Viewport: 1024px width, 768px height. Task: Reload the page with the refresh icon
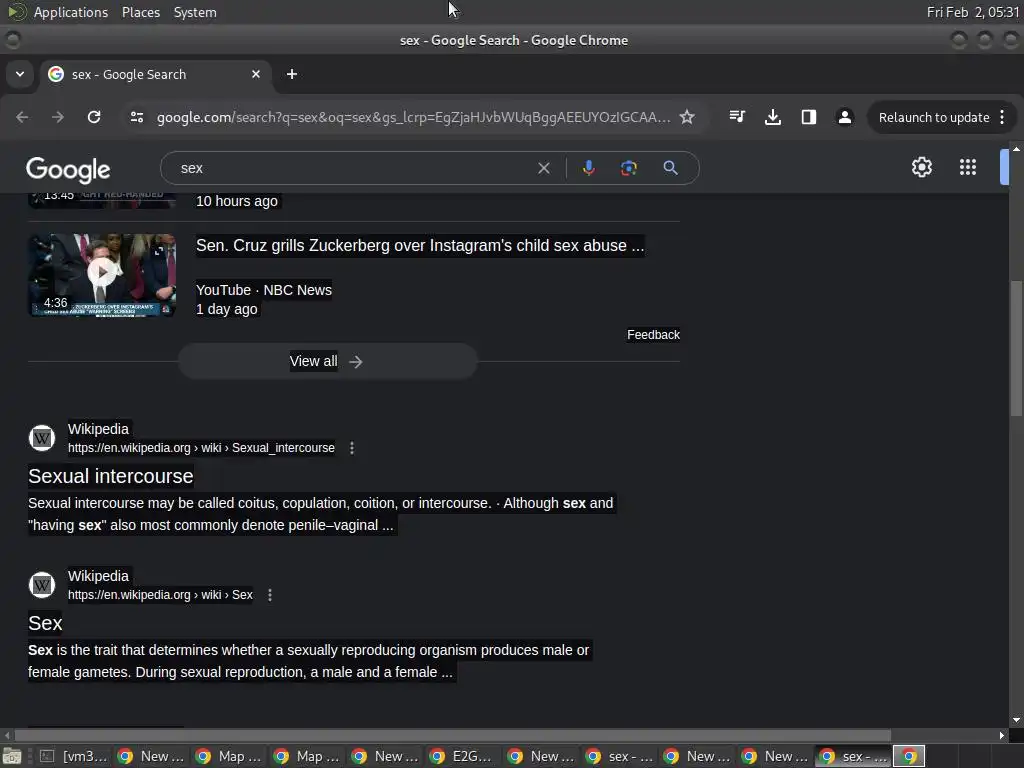[94, 118]
